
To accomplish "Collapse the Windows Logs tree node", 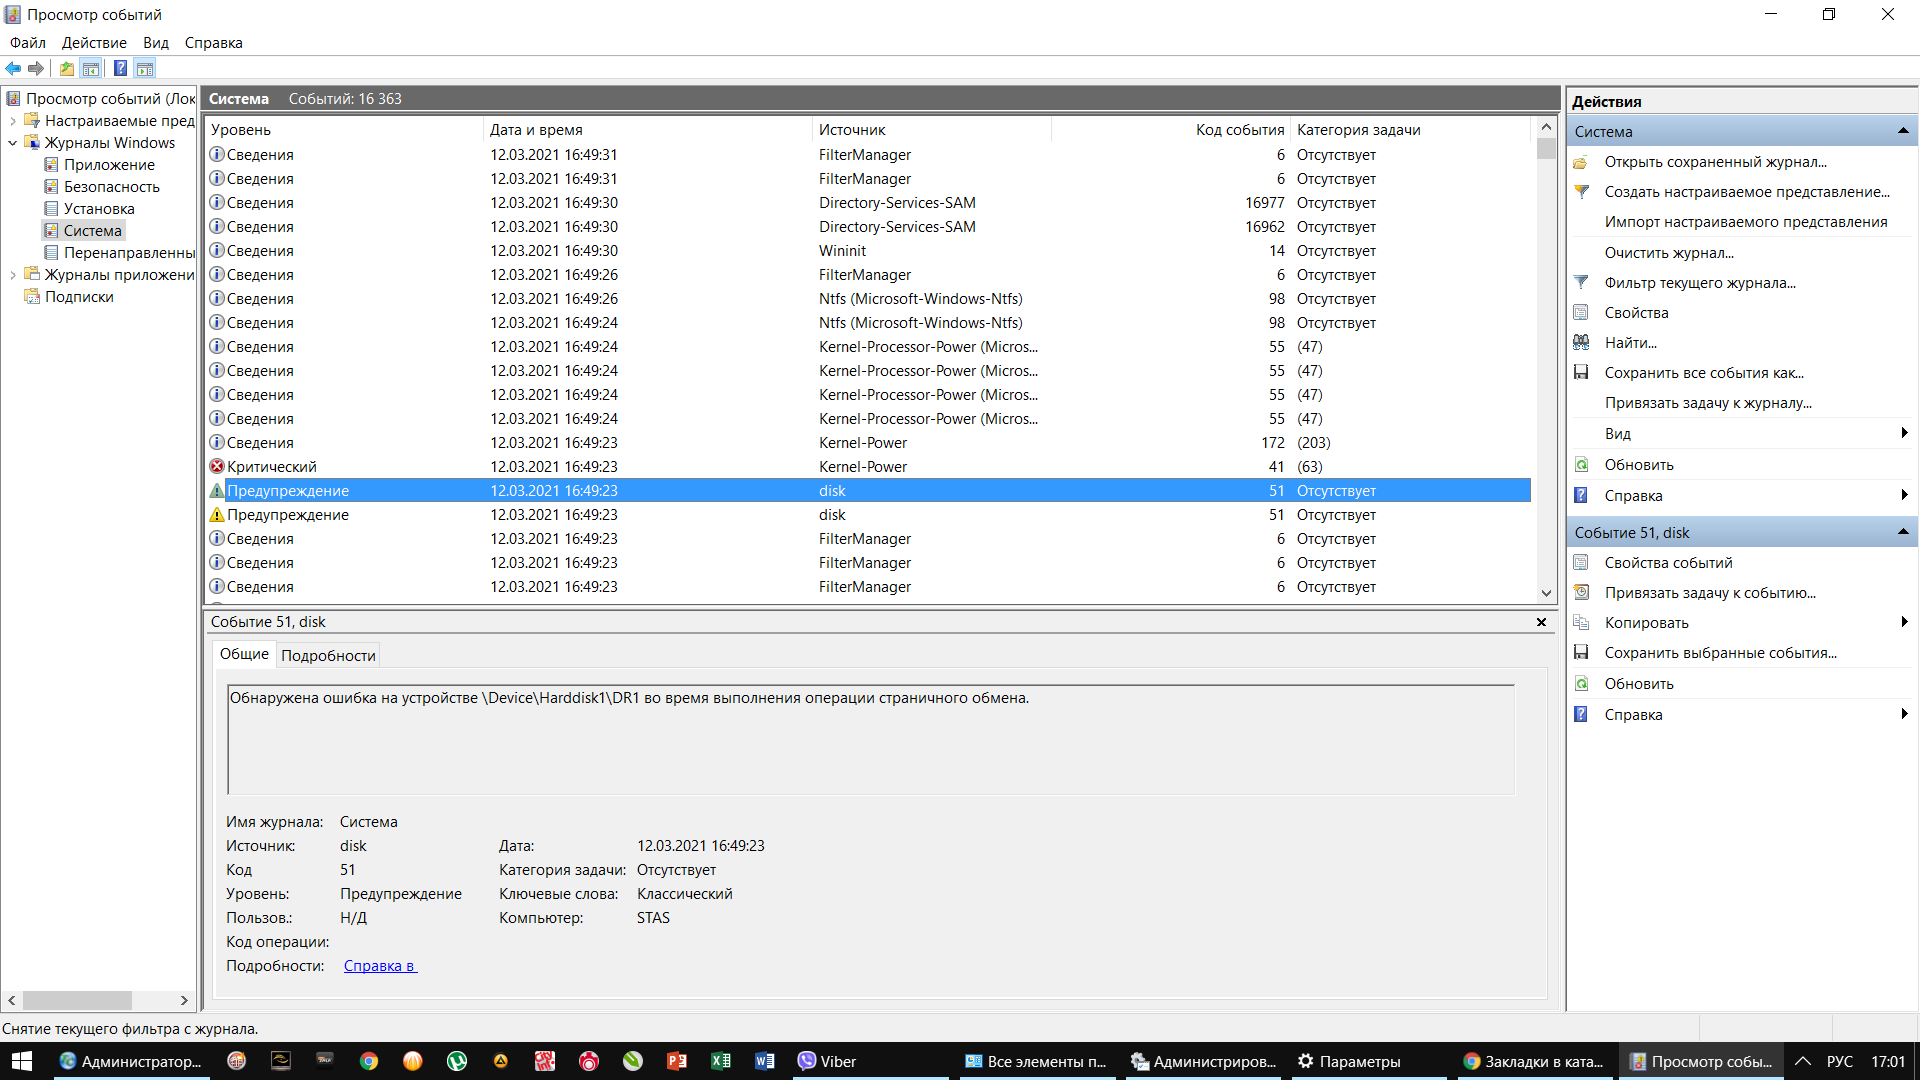I will coord(12,143).
